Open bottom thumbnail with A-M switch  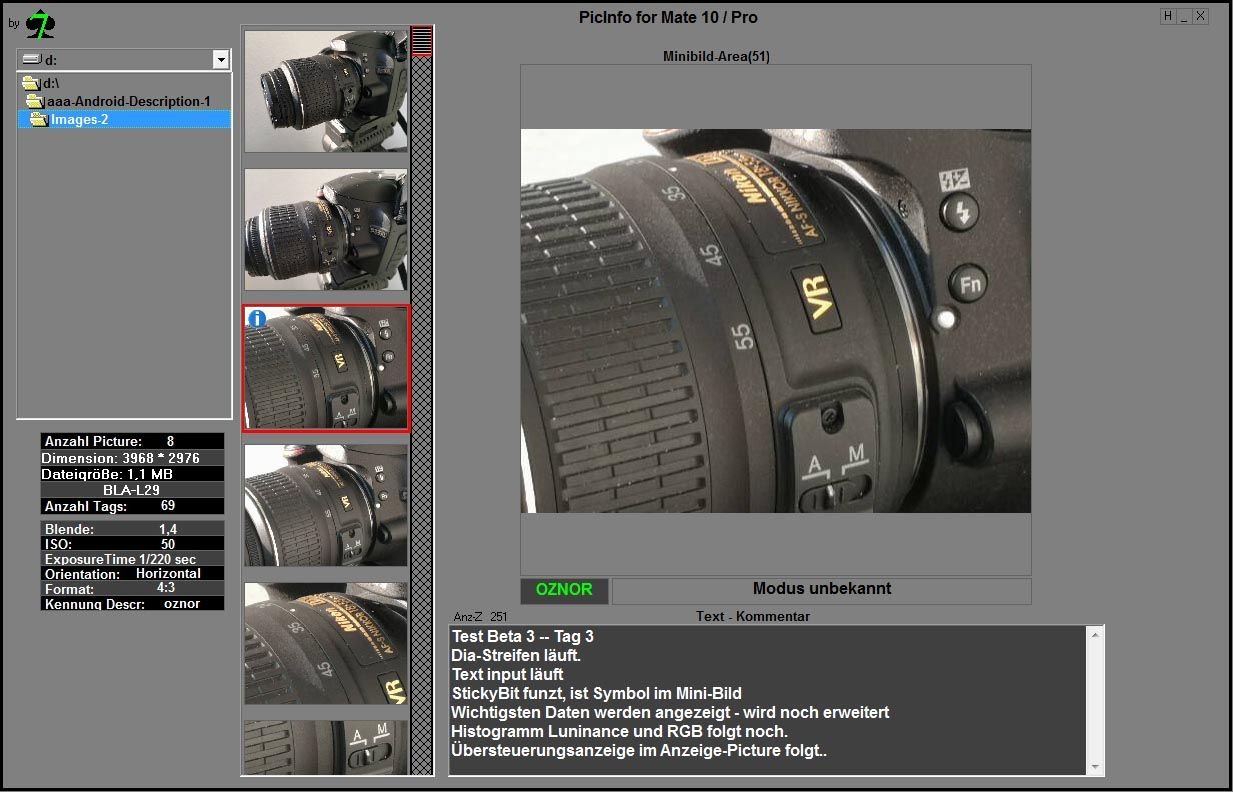(326, 747)
